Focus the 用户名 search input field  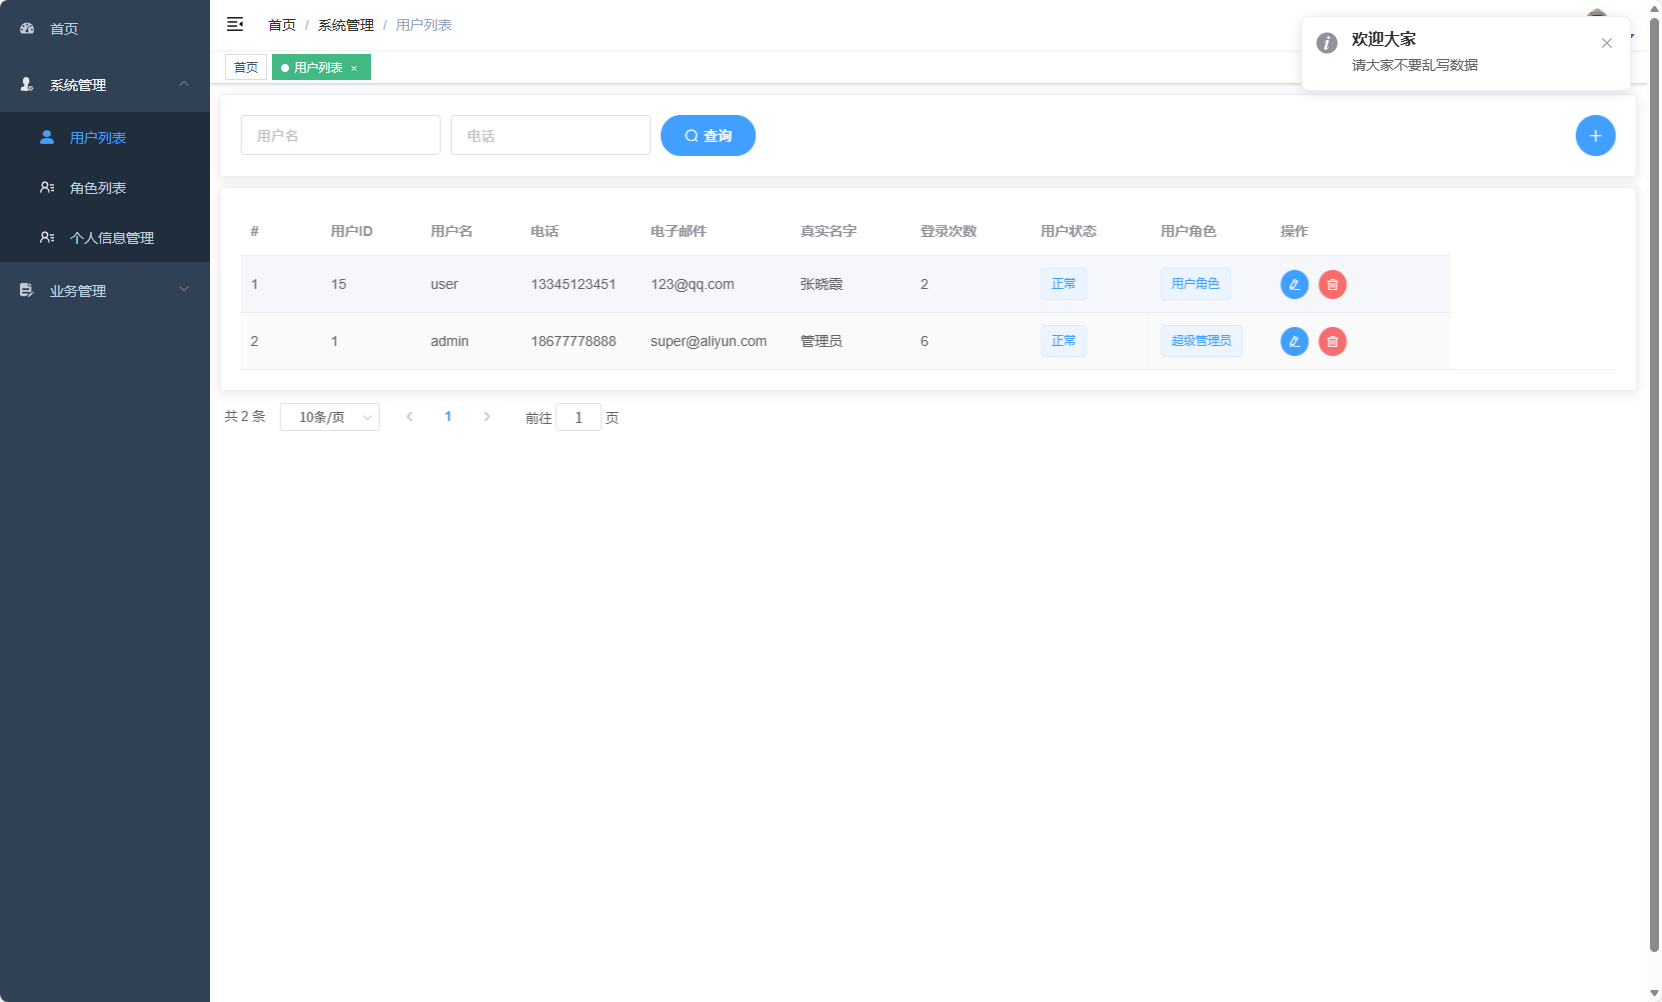coord(340,136)
